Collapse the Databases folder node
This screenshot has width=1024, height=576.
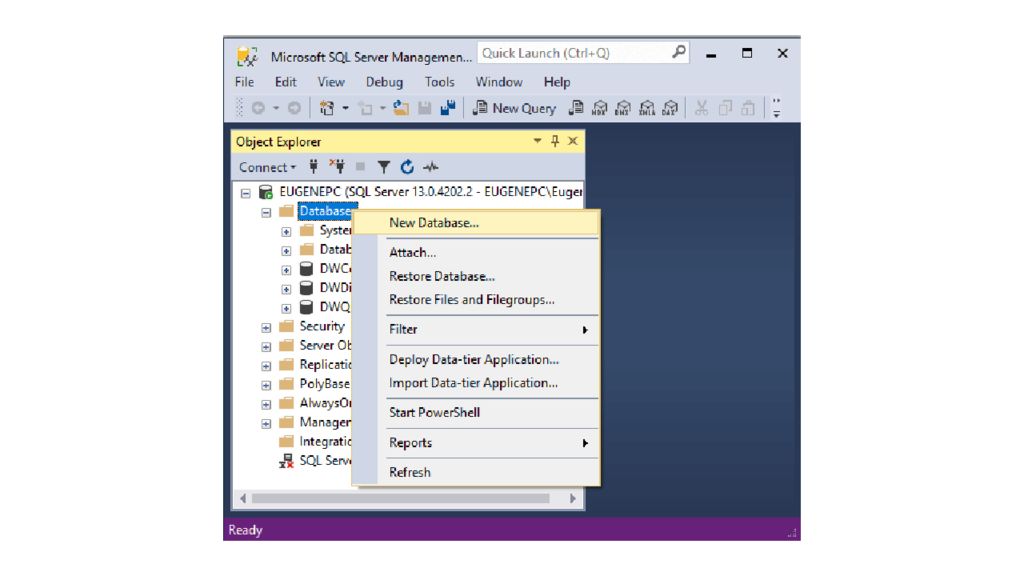266,212
